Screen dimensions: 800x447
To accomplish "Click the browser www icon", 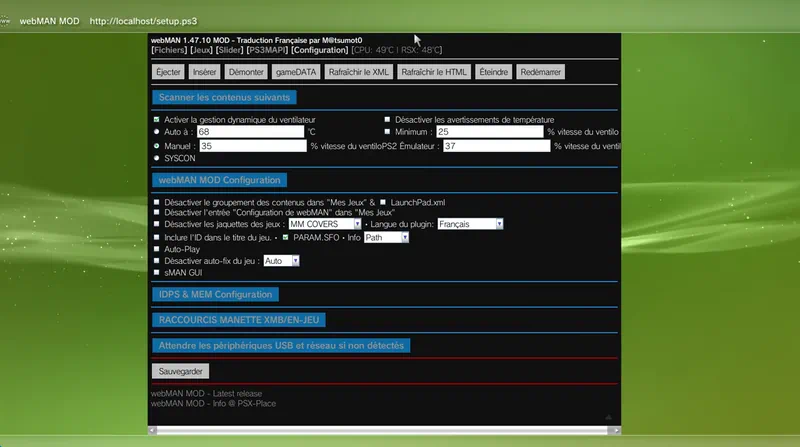I will [5, 21].
